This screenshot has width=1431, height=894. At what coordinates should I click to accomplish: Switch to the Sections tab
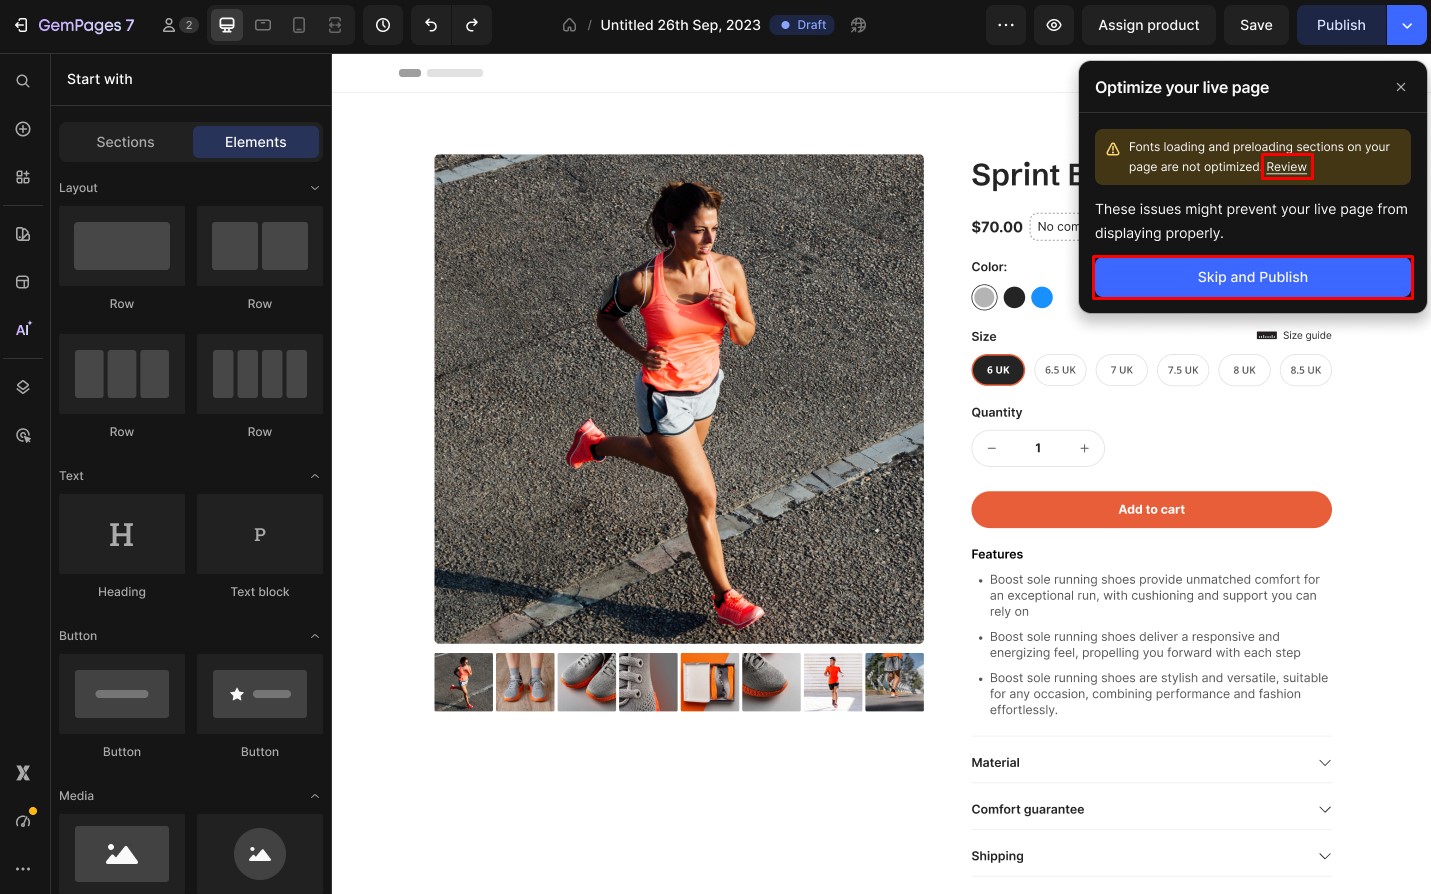point(125,142)
